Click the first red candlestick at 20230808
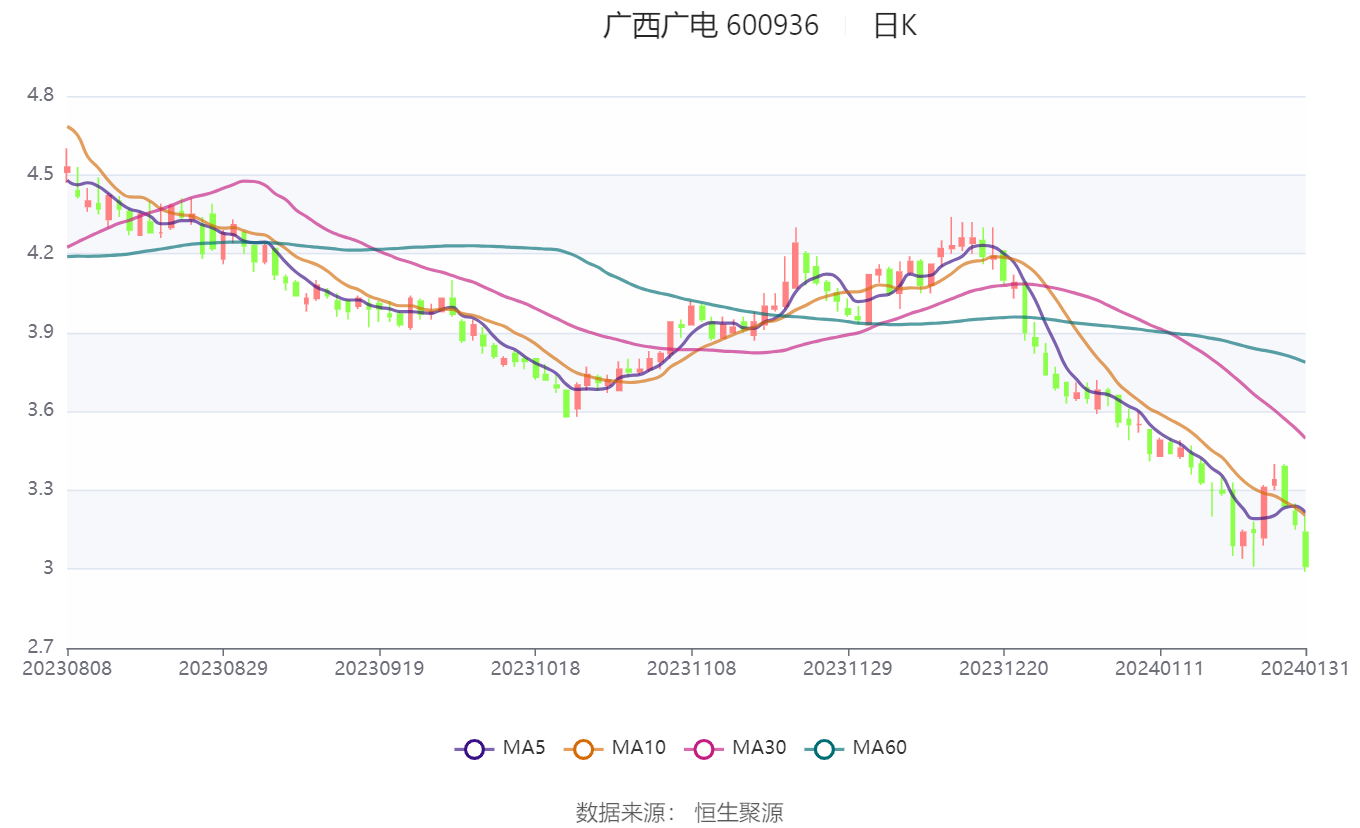This screenshot has width=1360, height=828. click(67, 168)
